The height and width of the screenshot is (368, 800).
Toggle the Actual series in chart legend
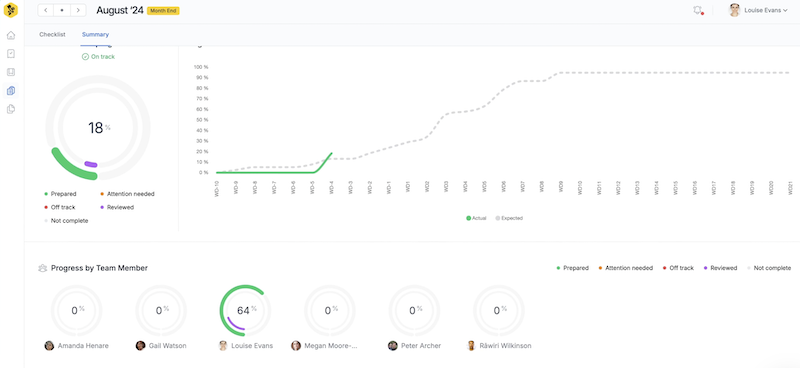476,218
